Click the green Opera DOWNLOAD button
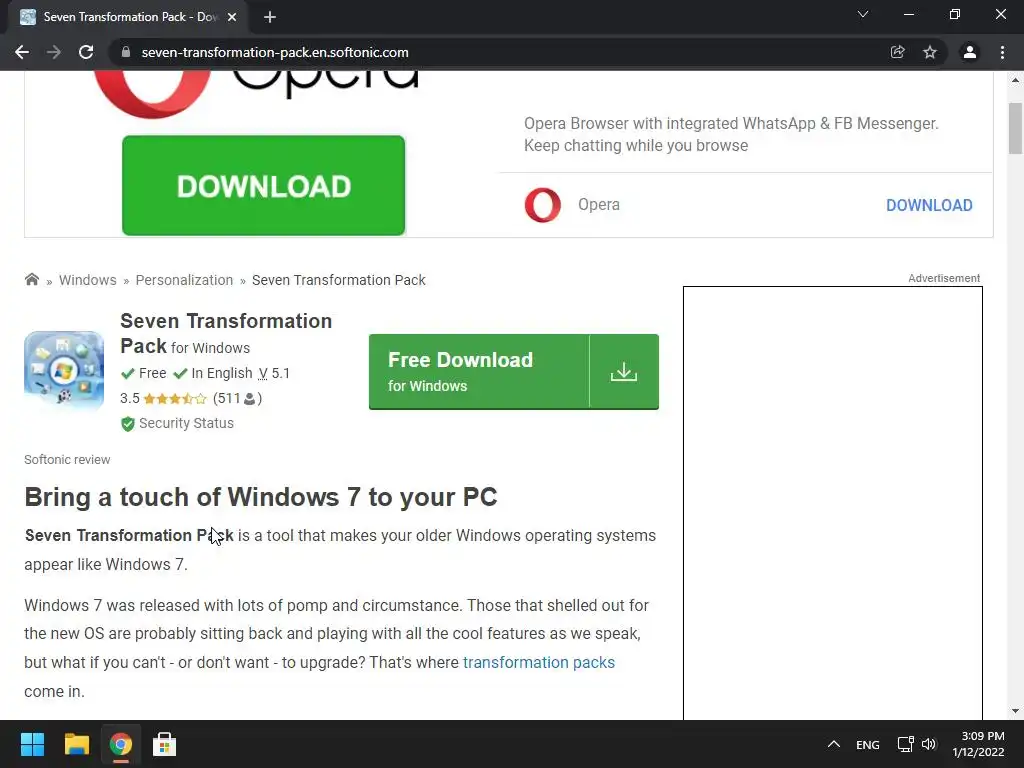The width and height of the screenshot is (1024, 768). [263, 185]
